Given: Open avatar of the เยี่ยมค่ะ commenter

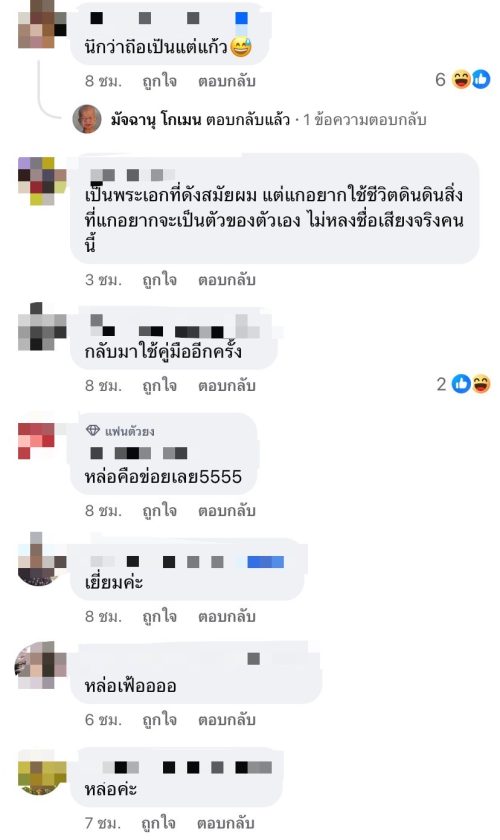Looking at the screenshot, I should (42, 557).
